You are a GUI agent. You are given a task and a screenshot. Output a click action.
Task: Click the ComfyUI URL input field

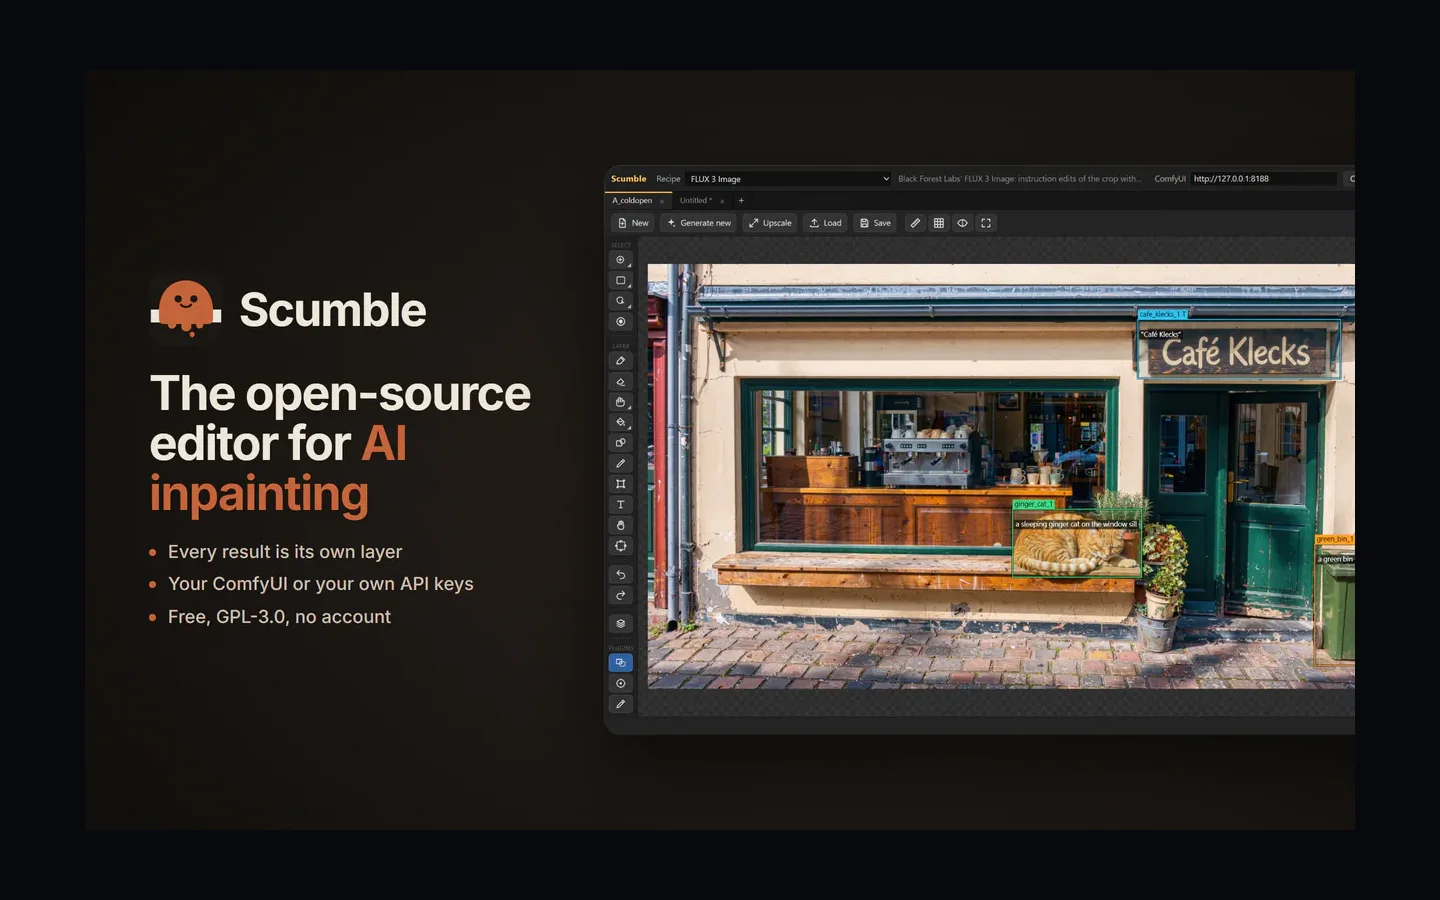click(1264, 179)
